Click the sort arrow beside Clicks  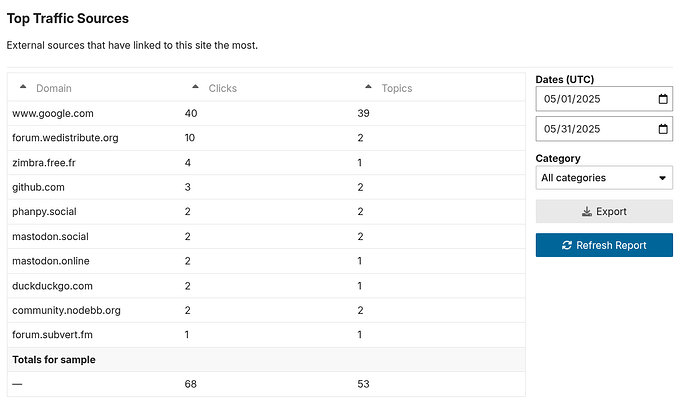pyautogui.click(x=195, y=87)
